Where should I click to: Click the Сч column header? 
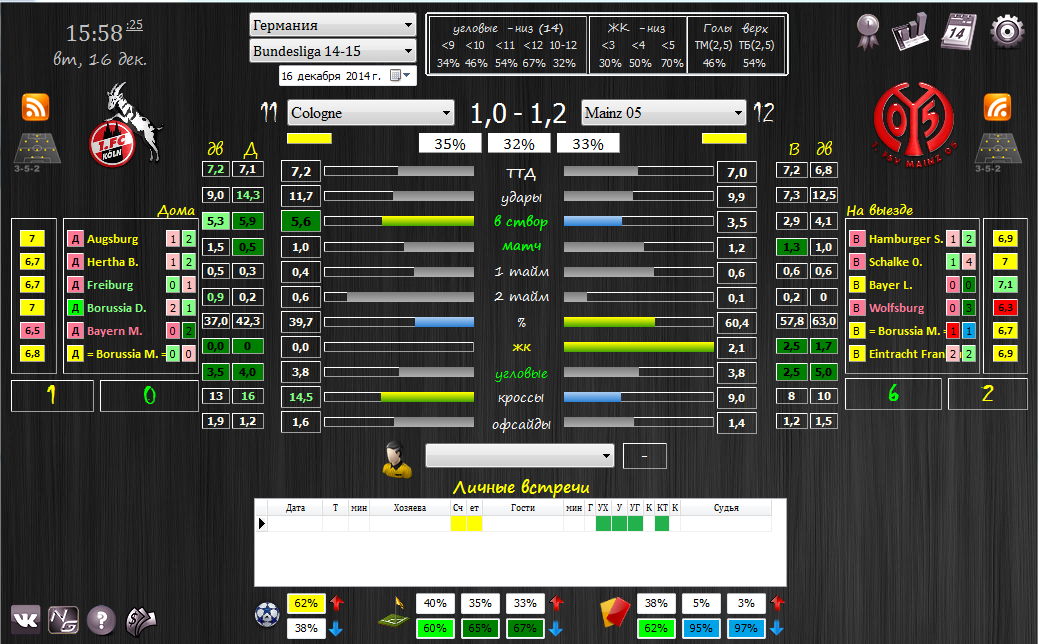(x=458, y=508)
